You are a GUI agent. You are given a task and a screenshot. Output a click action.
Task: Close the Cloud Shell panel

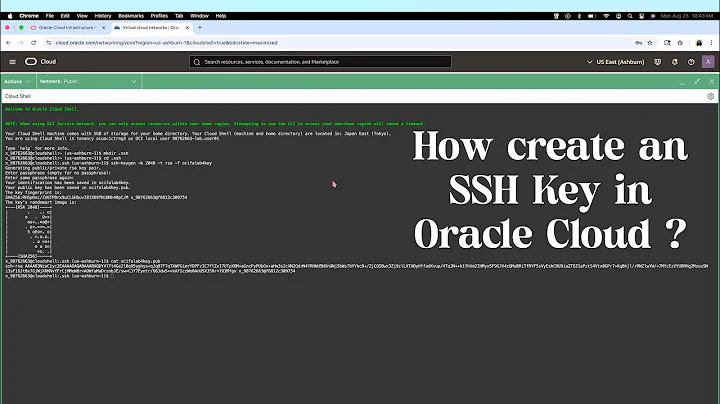tap(711, 81)
